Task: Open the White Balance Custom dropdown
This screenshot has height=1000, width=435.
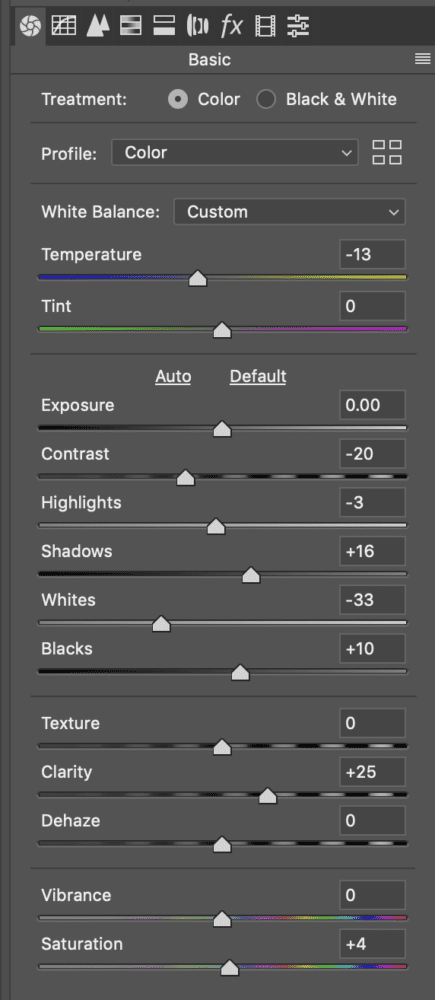Action: 290,212
